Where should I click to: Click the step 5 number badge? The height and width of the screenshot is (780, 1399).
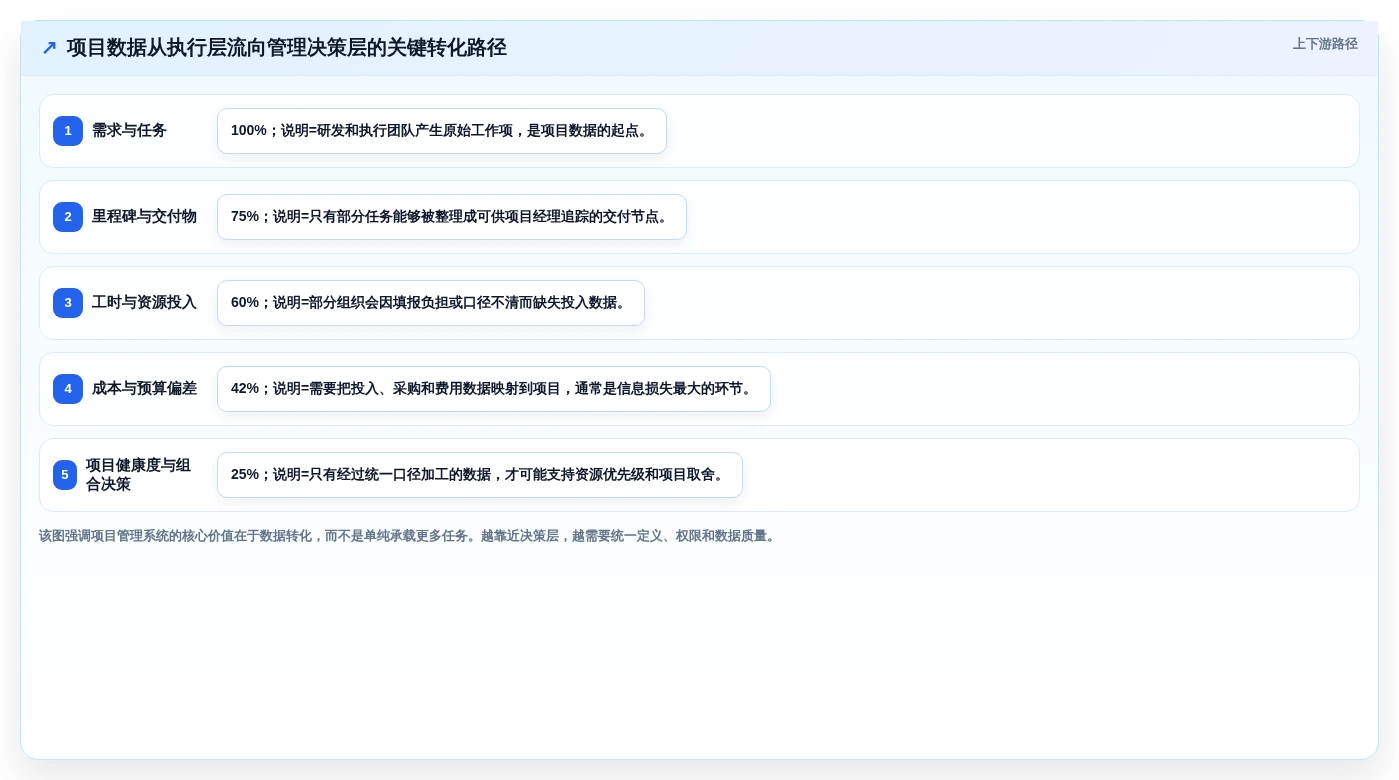point(65,475)
